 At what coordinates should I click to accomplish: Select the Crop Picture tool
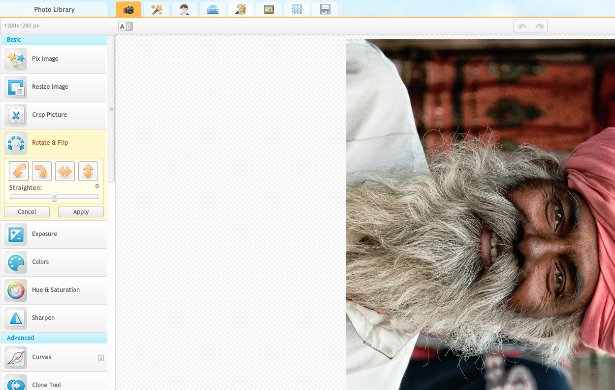54,115
